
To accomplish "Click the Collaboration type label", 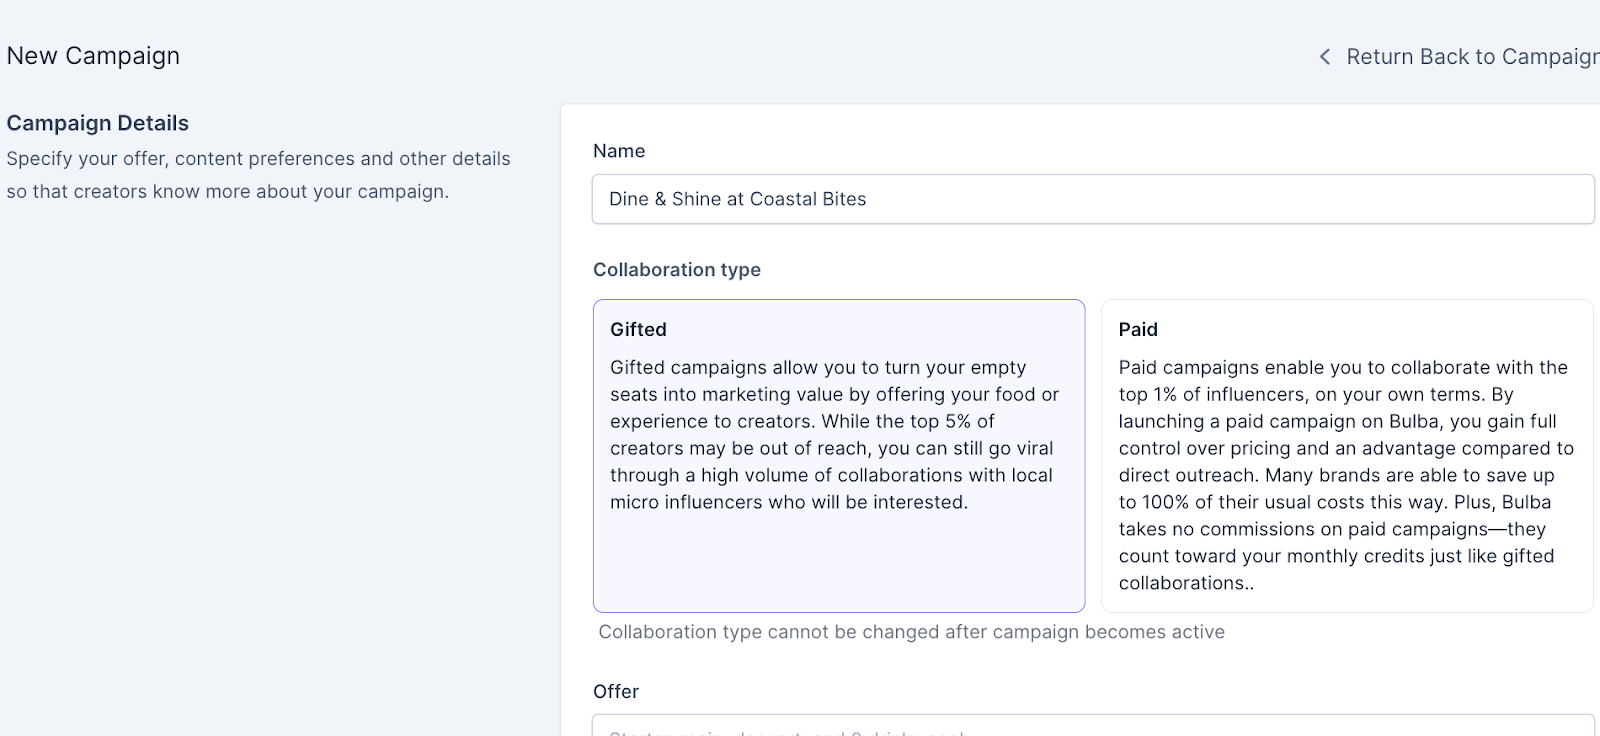I will [x=677, y=270].
